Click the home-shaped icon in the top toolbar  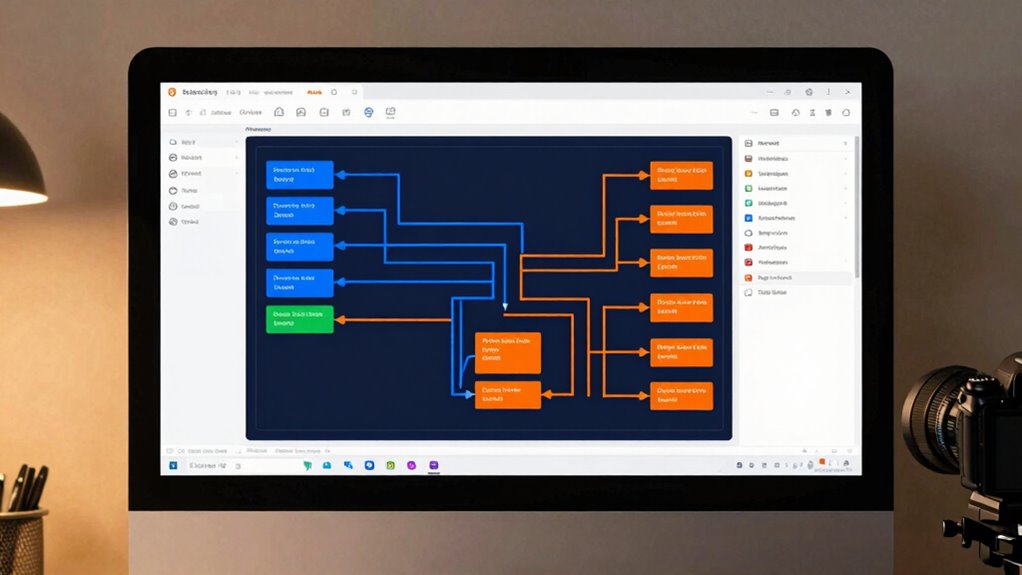(278, 113)
